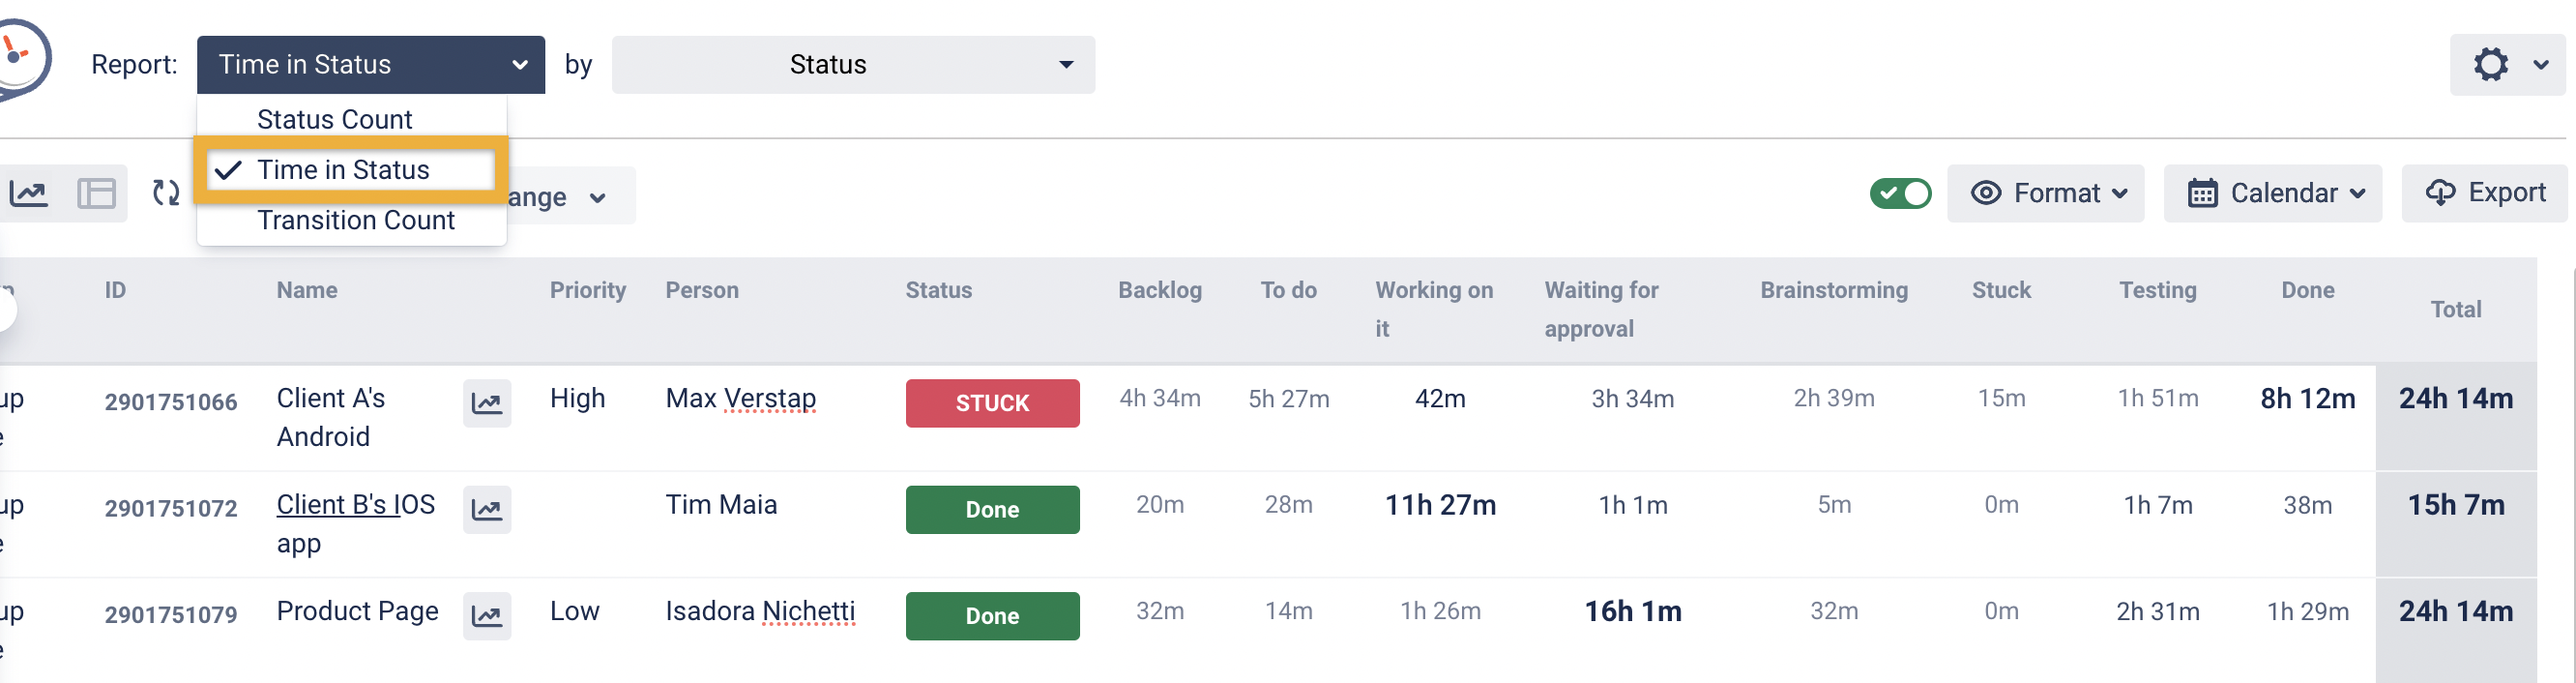Turn off the green toggle switch
This screenshot has width=2576, height=683.
point(1900,193)
